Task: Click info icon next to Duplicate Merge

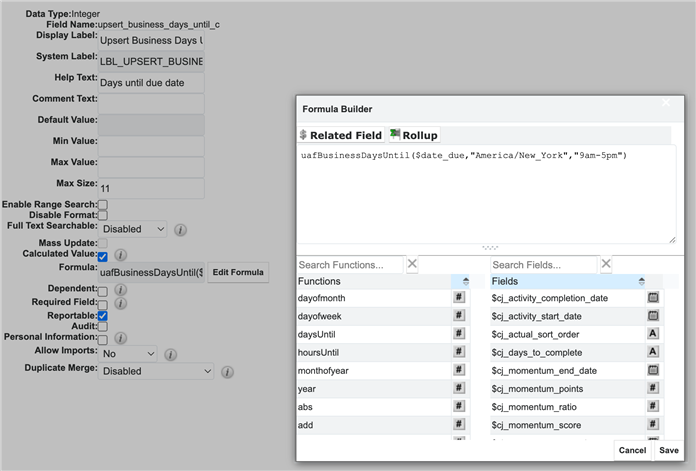Action: click(x=227, y=372)
